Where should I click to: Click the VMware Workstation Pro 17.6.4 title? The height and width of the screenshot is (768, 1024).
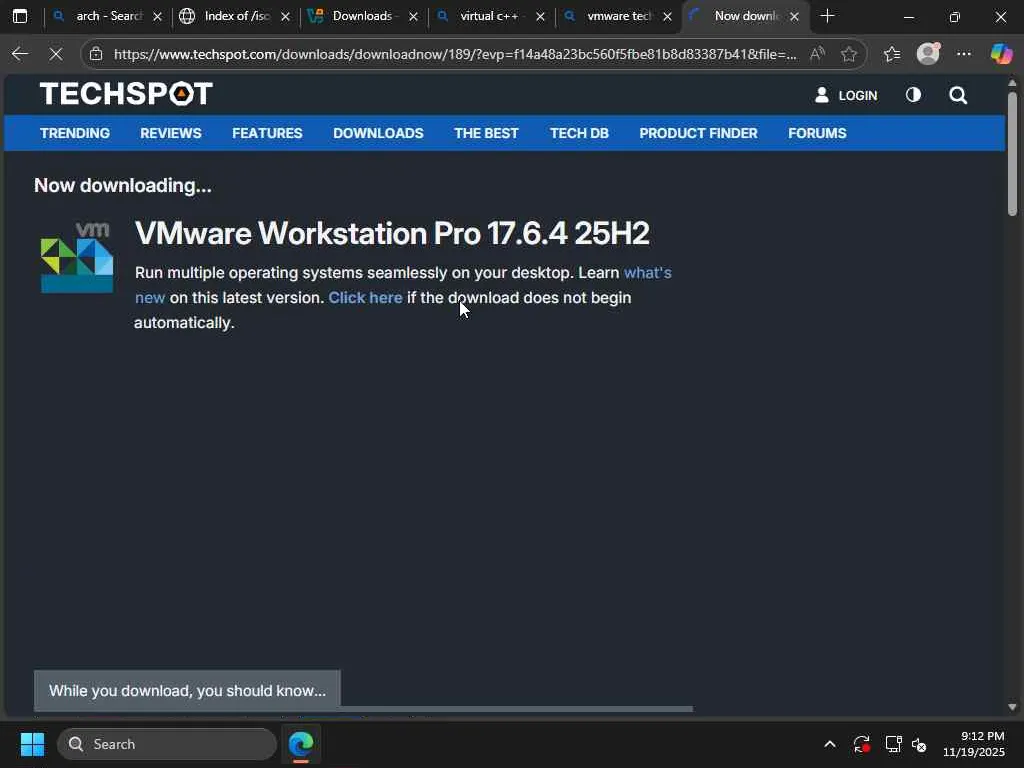[392, 234]
